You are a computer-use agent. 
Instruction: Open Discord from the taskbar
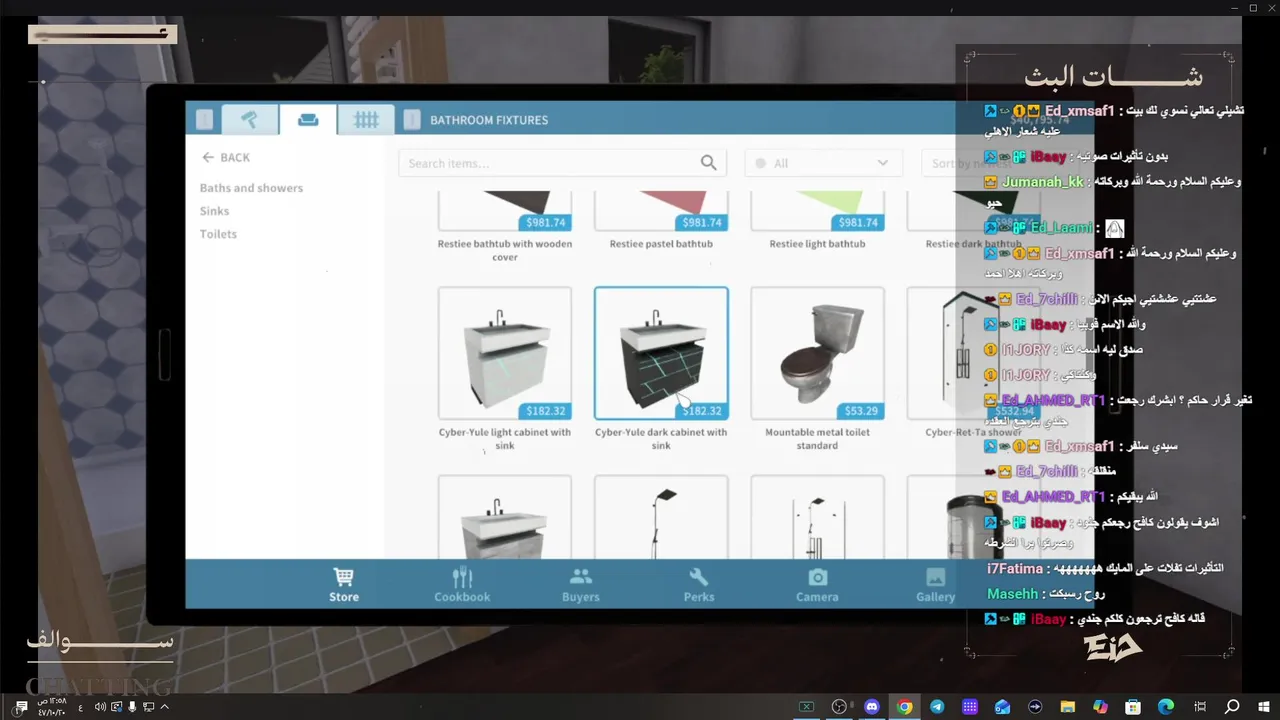tap(871, 707)
